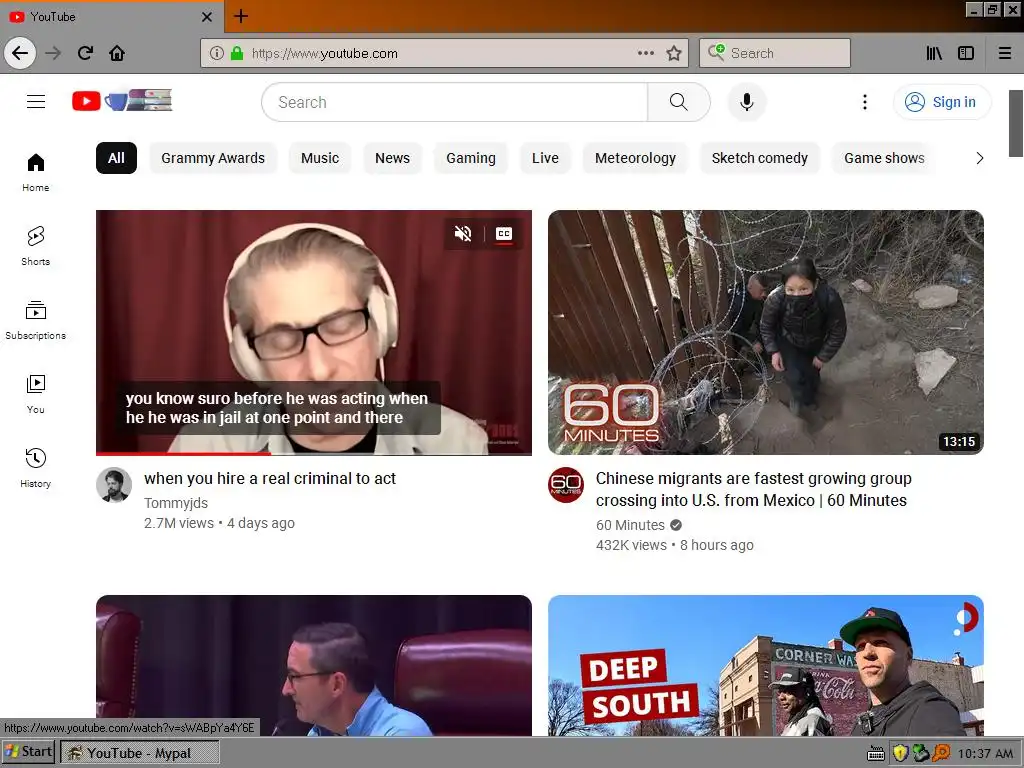Select the Game shows chip
Viewport: 1024px width, 768px height.
point(884,158)
